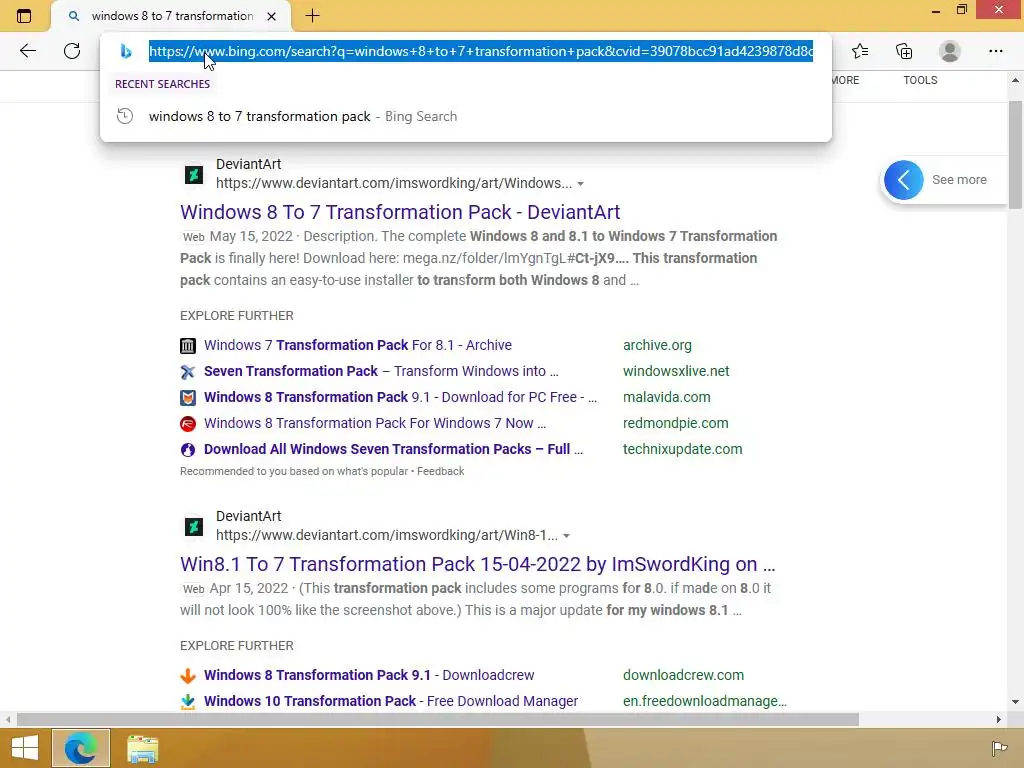Click the redmondpie.com domain text
Viewport: 1024px width, 768px height.
pos(676,423)
